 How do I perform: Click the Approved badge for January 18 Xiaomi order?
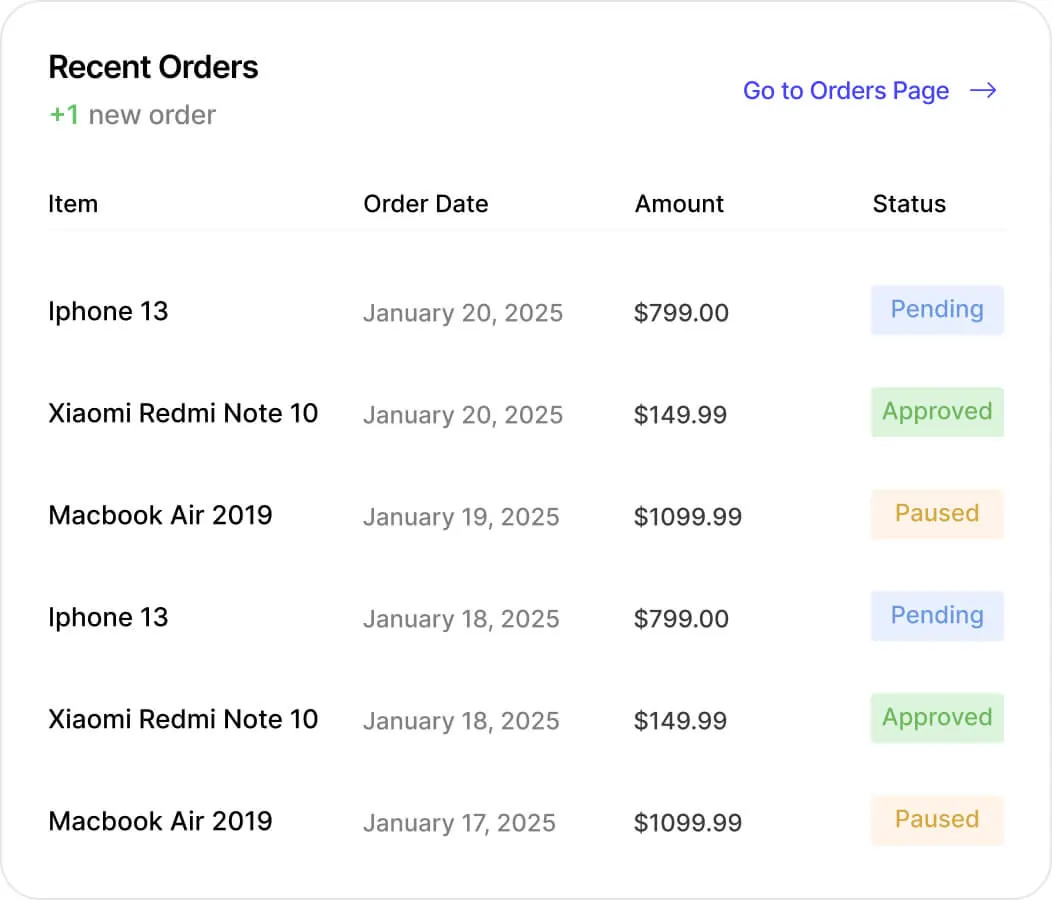click(x=937, y=718)
